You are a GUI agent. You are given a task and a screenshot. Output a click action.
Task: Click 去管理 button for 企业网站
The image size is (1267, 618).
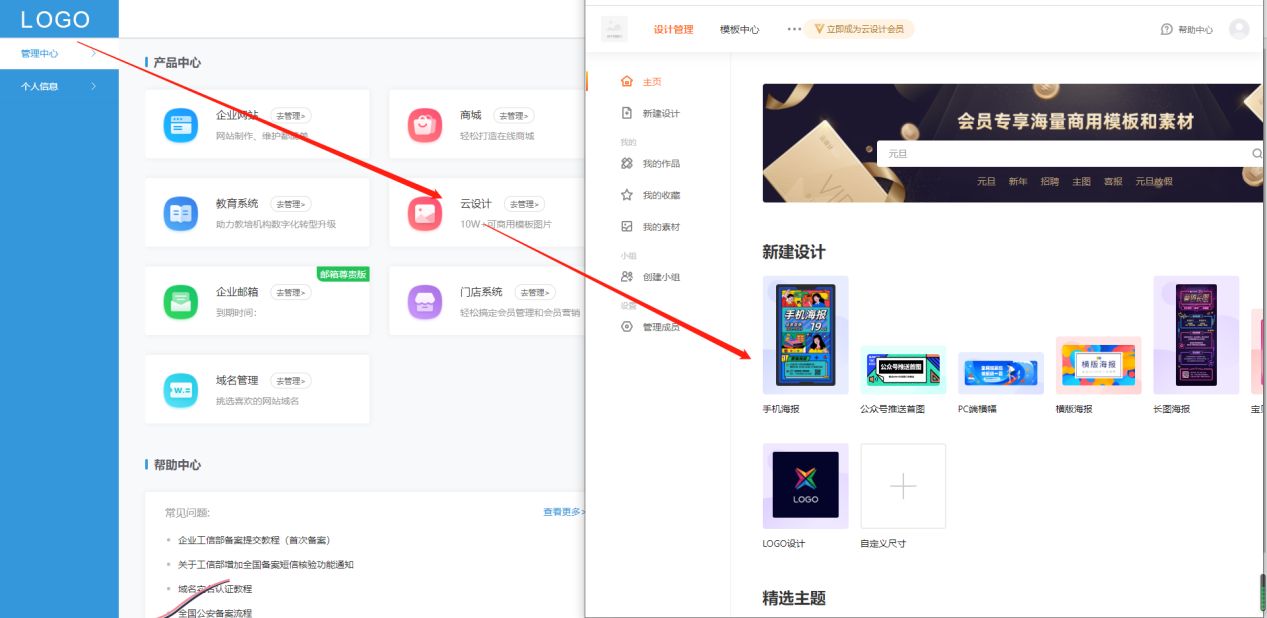[x=291, y=116]
